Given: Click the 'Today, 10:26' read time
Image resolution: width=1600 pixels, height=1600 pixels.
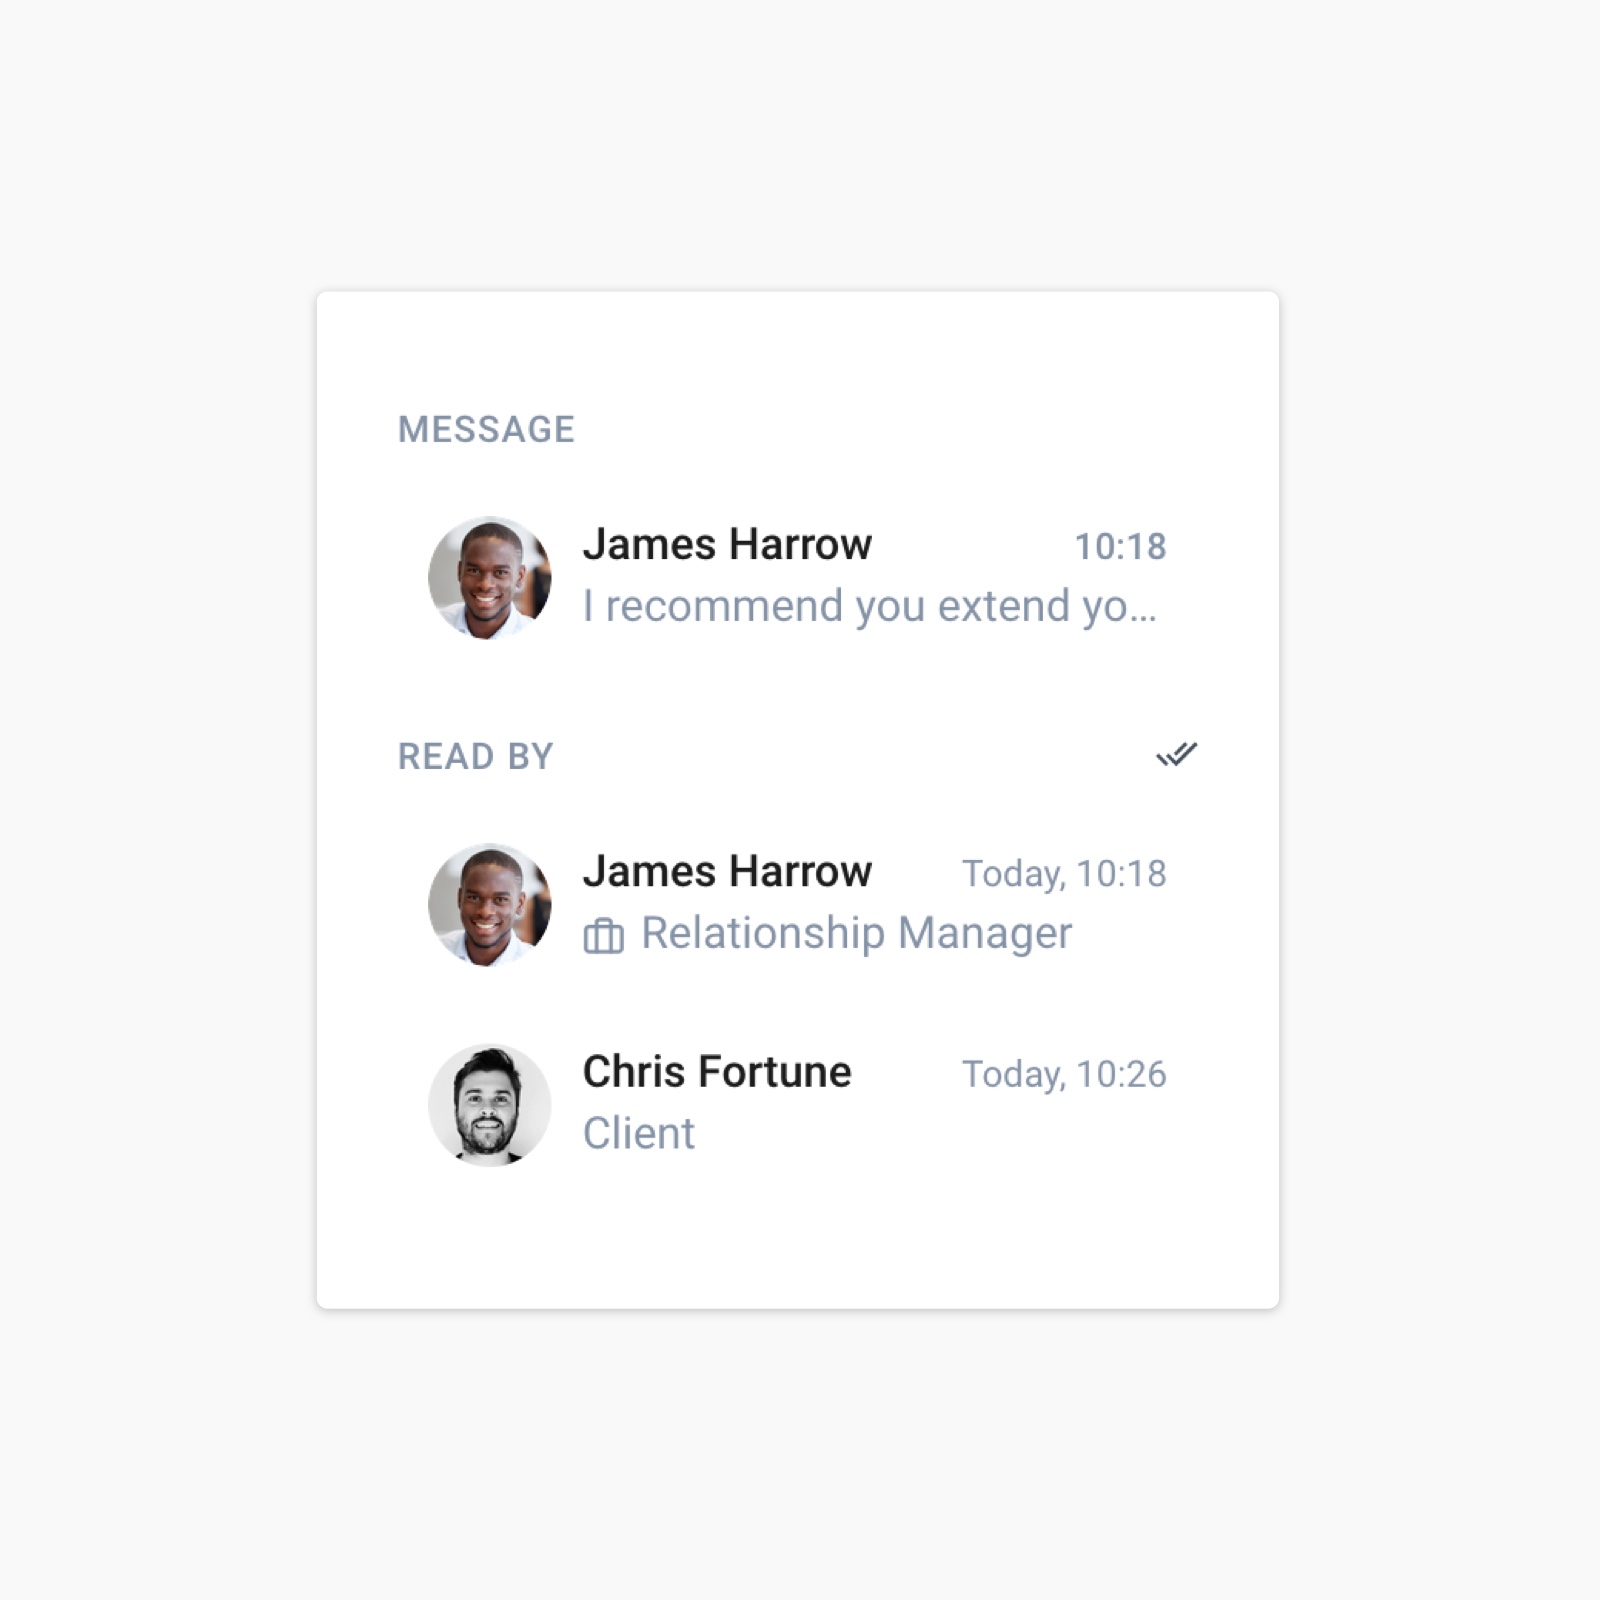Looking at the screenshot, I should click(x=1064, y=1074).
